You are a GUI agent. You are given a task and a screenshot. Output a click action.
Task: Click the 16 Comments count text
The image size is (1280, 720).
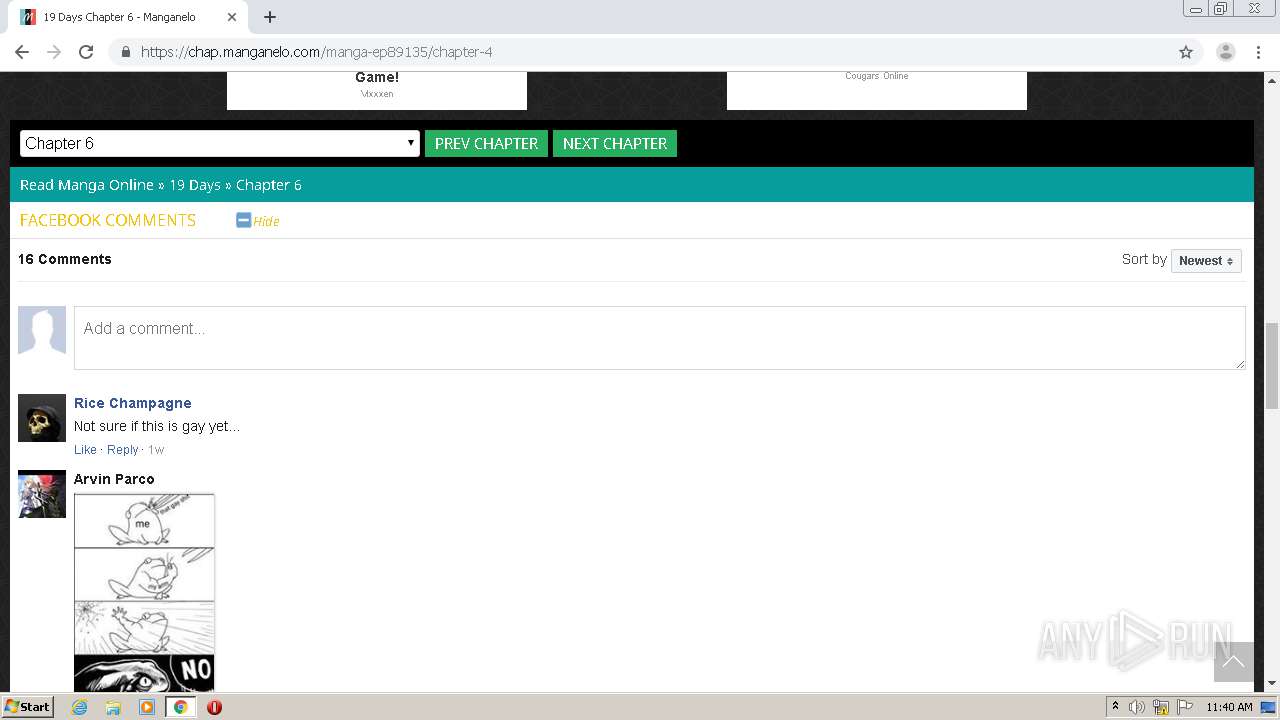click(x=65, y=259)
